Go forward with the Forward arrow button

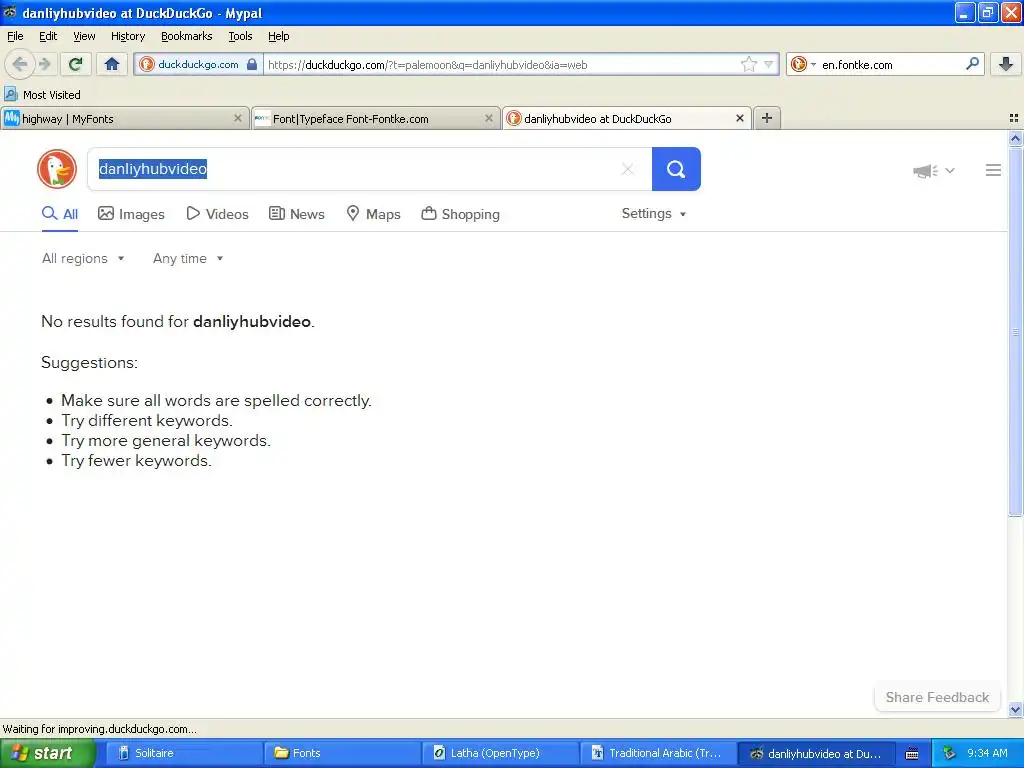click(x=44, y=64)
